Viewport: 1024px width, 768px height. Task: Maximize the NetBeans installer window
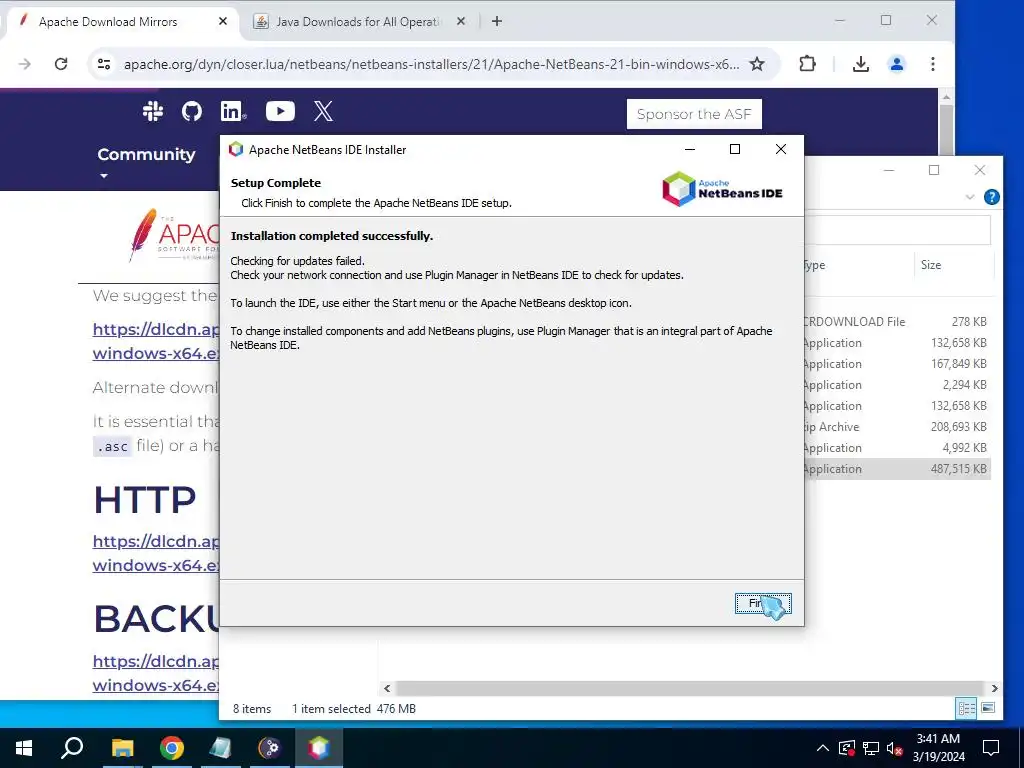(735, 150)
